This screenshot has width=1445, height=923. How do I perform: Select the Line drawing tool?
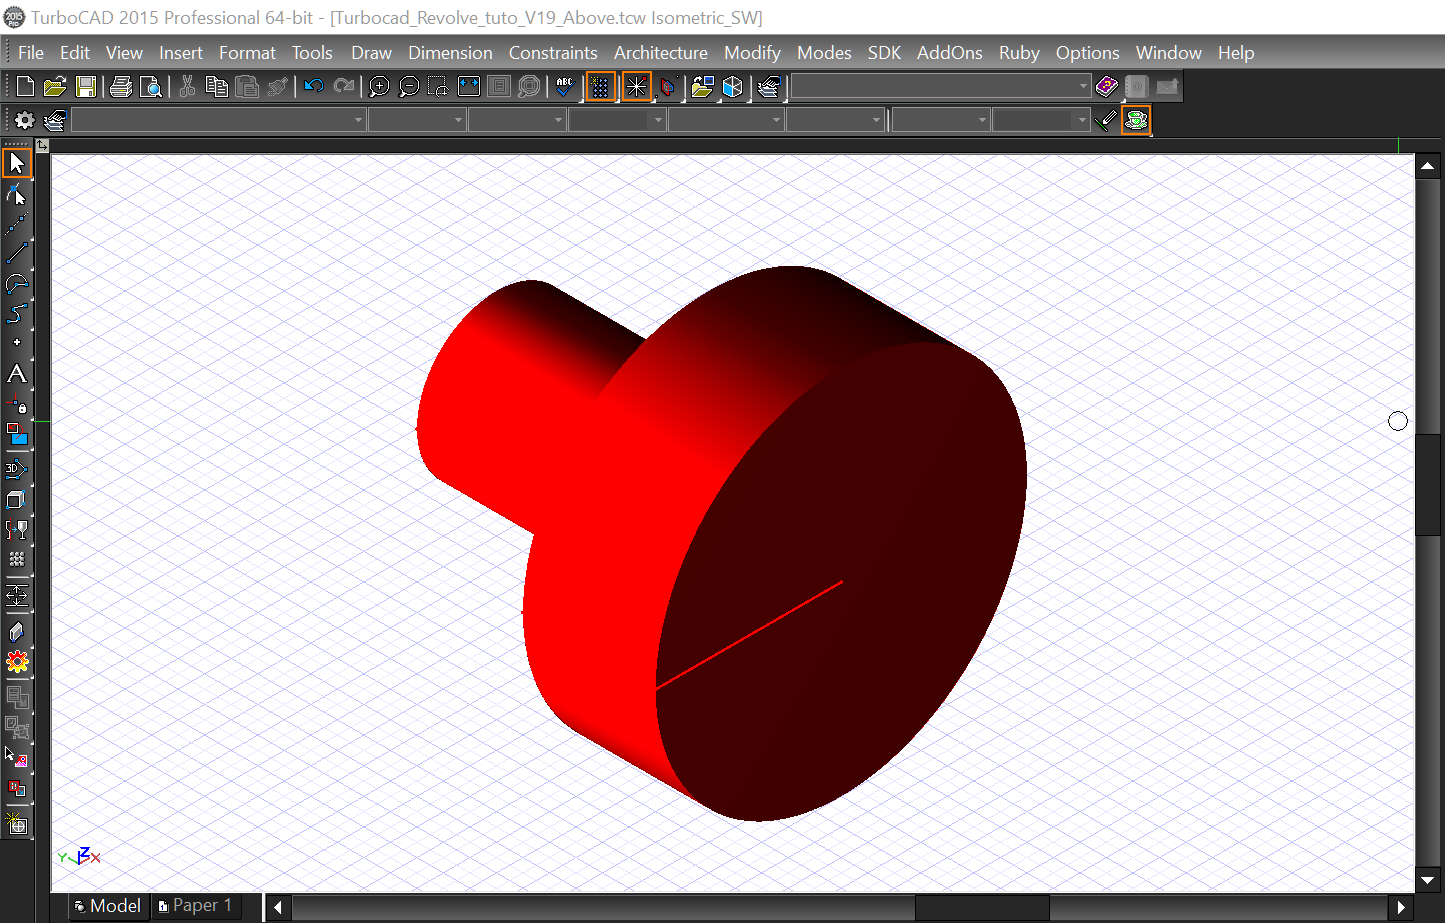point(17,254)
